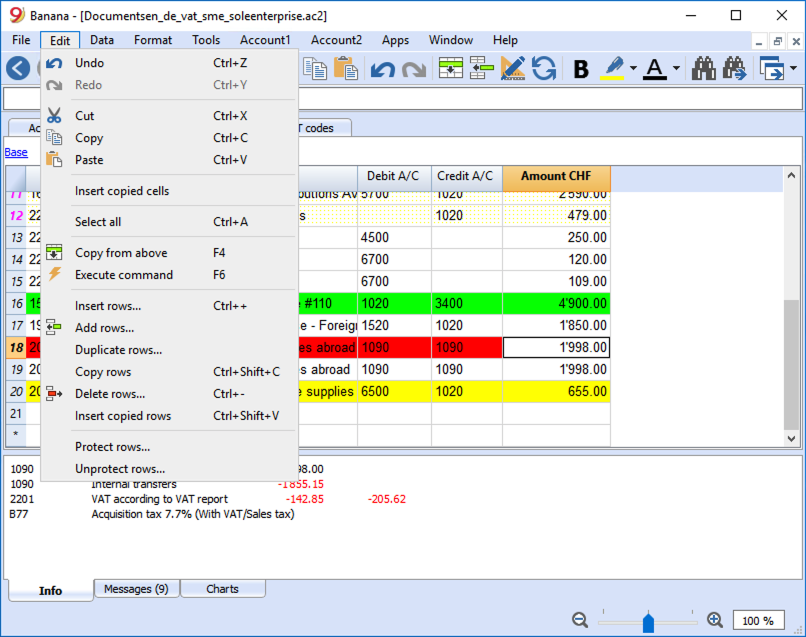
Task: Apply the text color A icon
Action: click(x=655, y=68)
